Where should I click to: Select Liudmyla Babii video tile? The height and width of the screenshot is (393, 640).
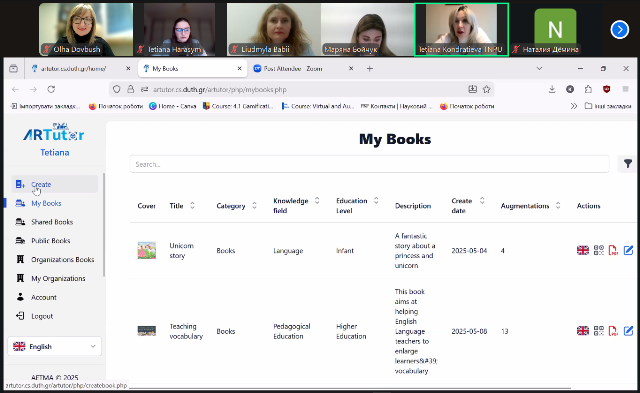274,29
